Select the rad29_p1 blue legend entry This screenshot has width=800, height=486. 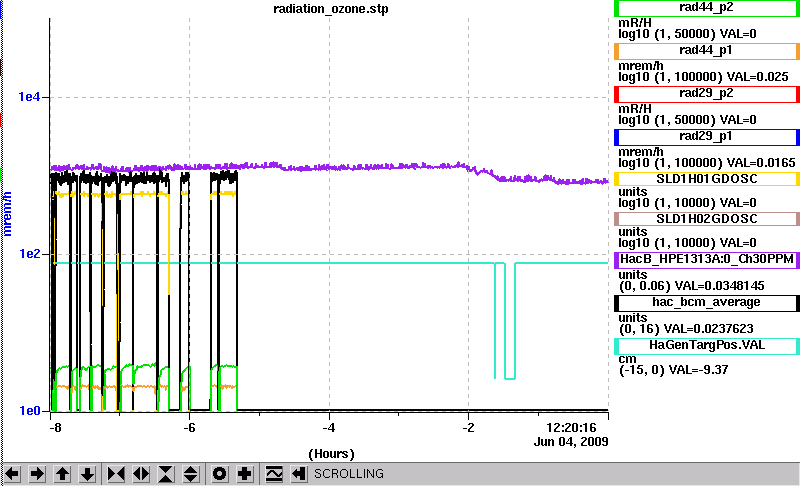click(707, 137)
